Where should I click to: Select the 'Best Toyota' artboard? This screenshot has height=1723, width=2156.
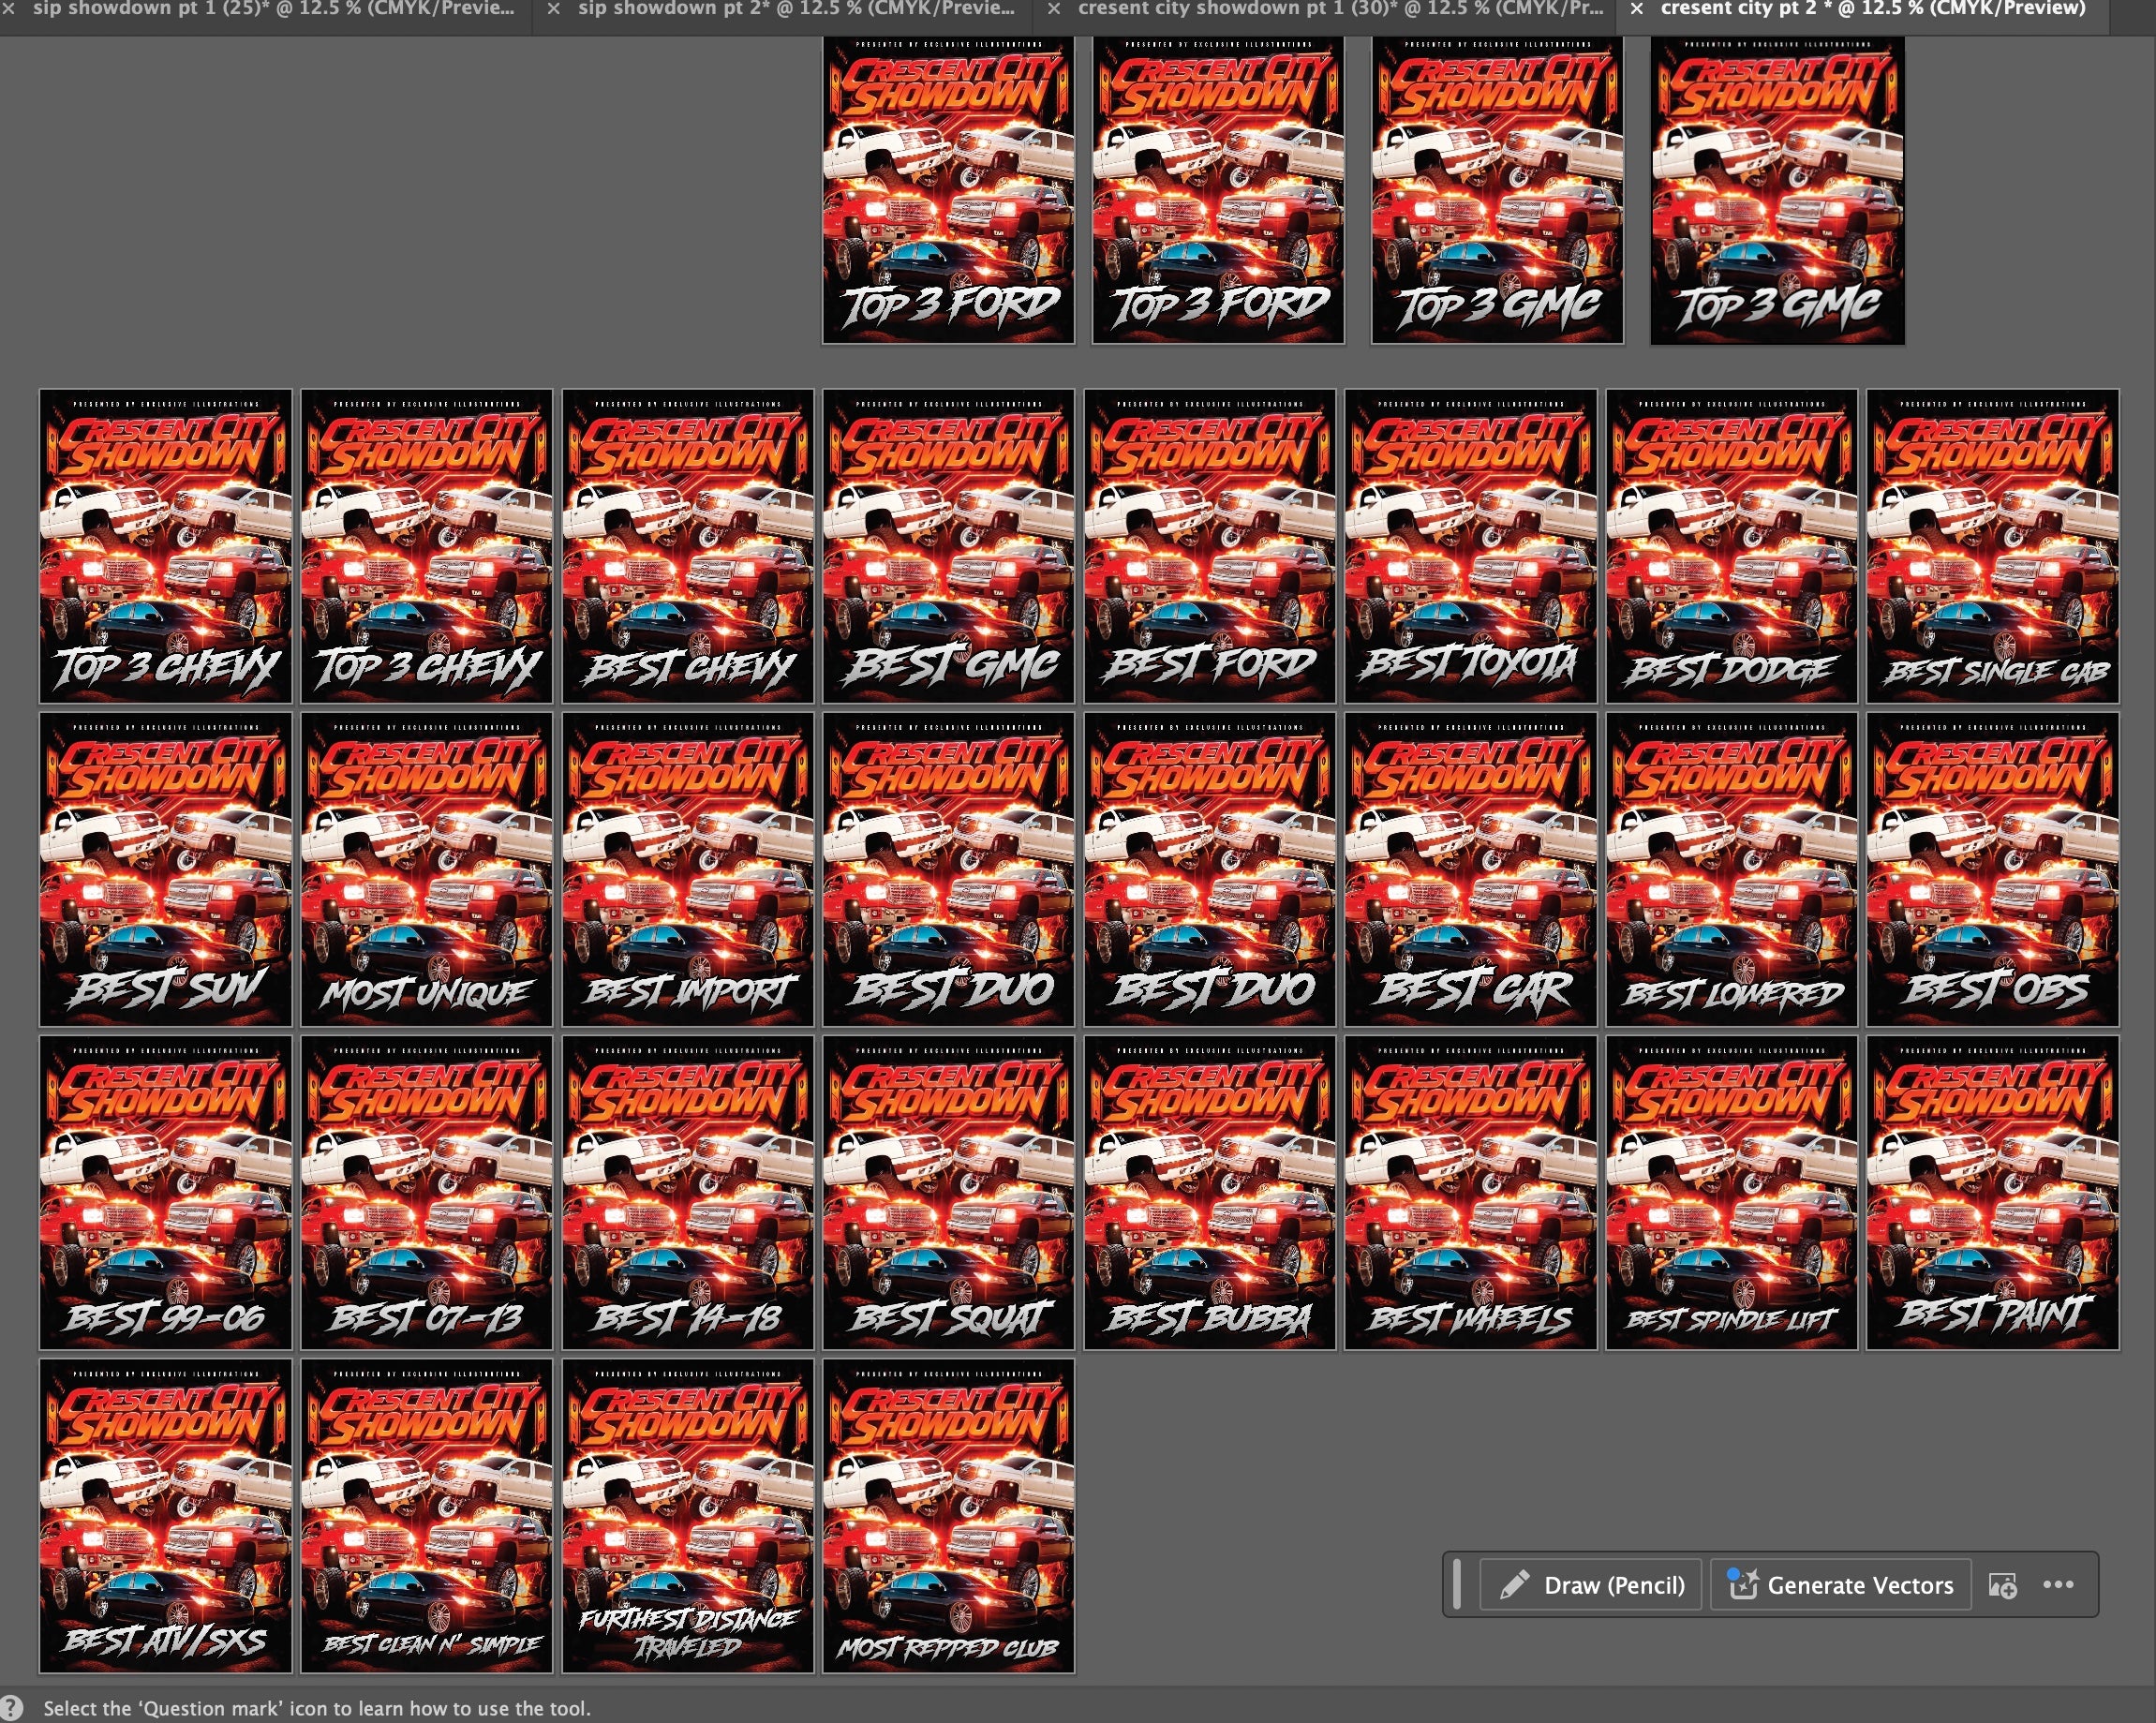point(1470,546)
